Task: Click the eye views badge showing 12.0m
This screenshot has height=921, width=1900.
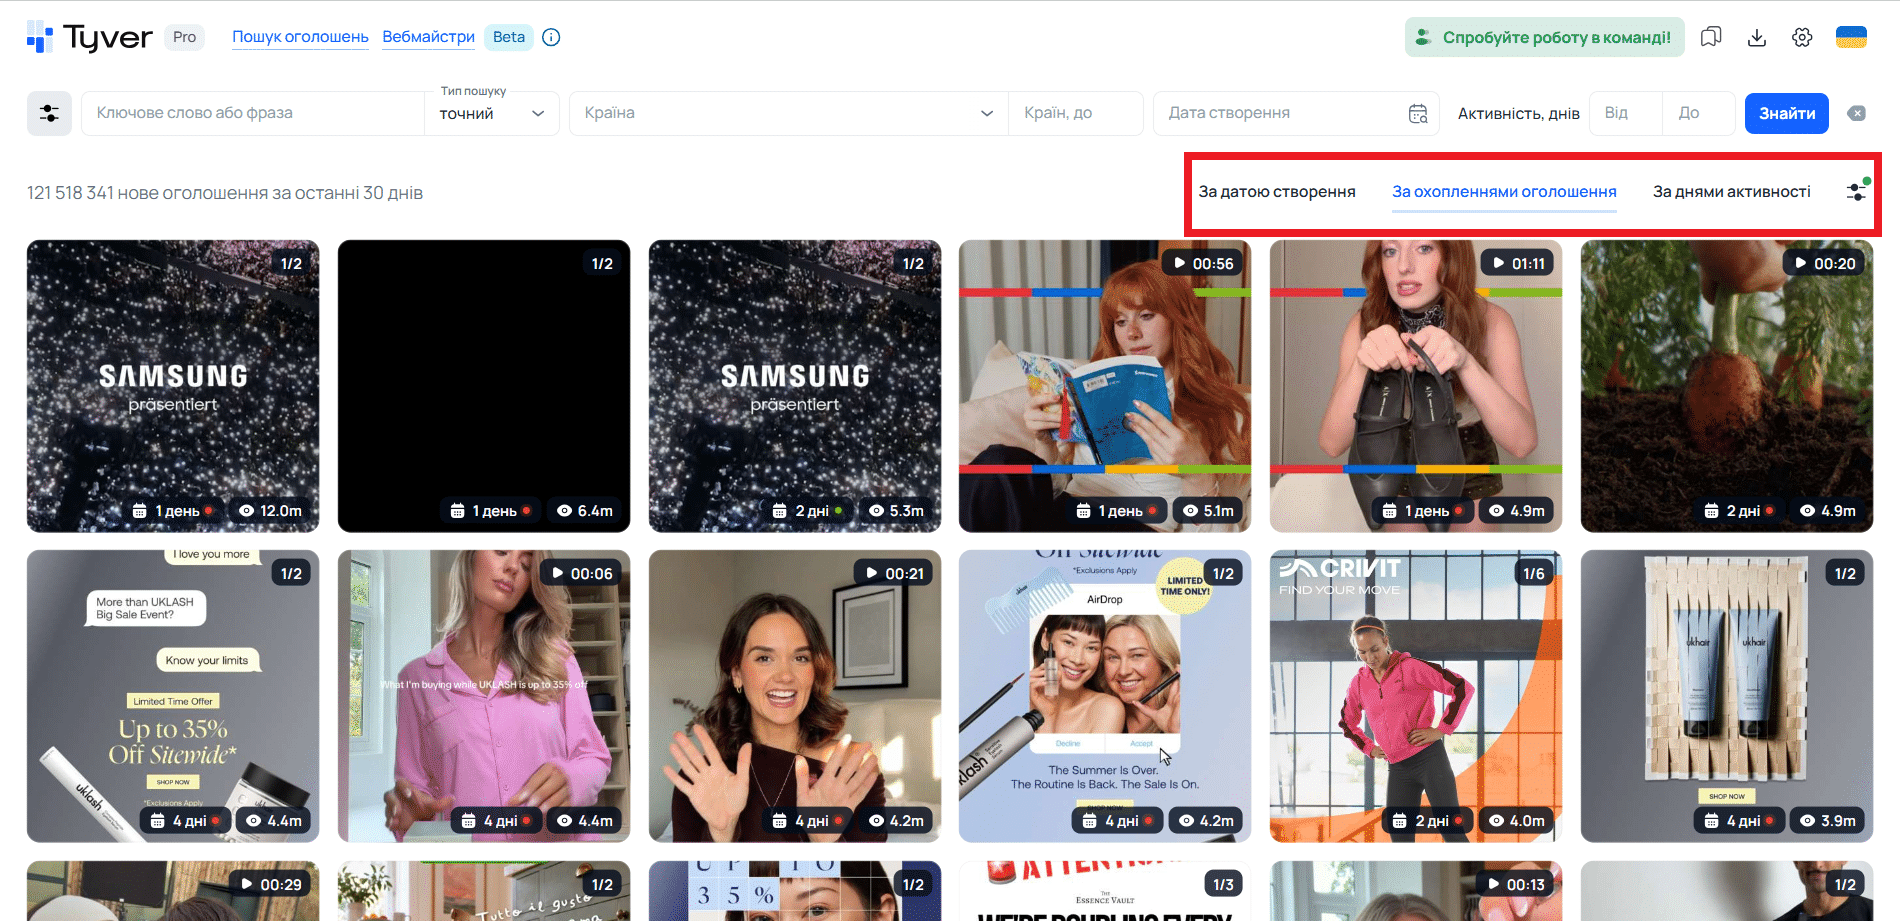Action: [270, 511]
